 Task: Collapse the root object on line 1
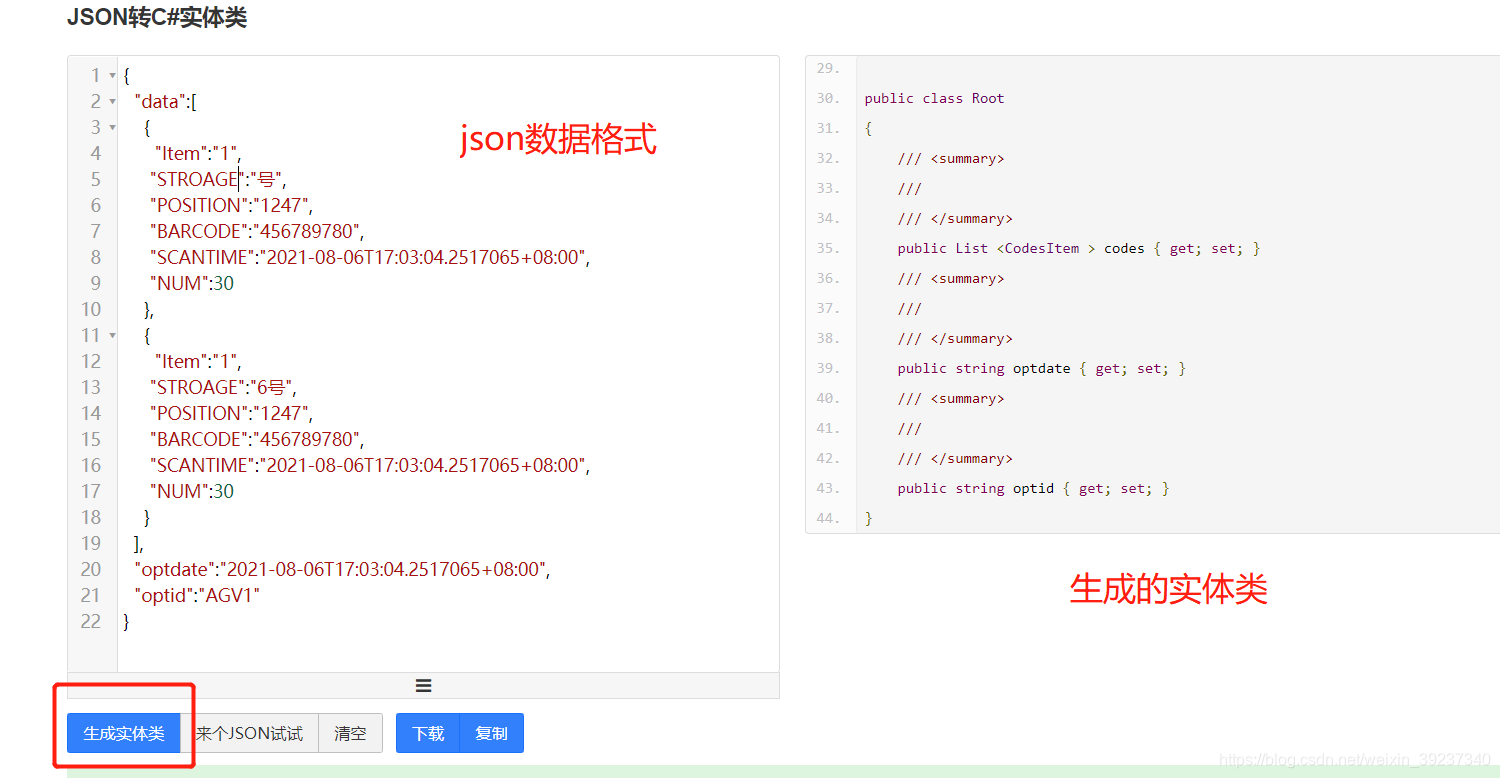coord(111,75)
